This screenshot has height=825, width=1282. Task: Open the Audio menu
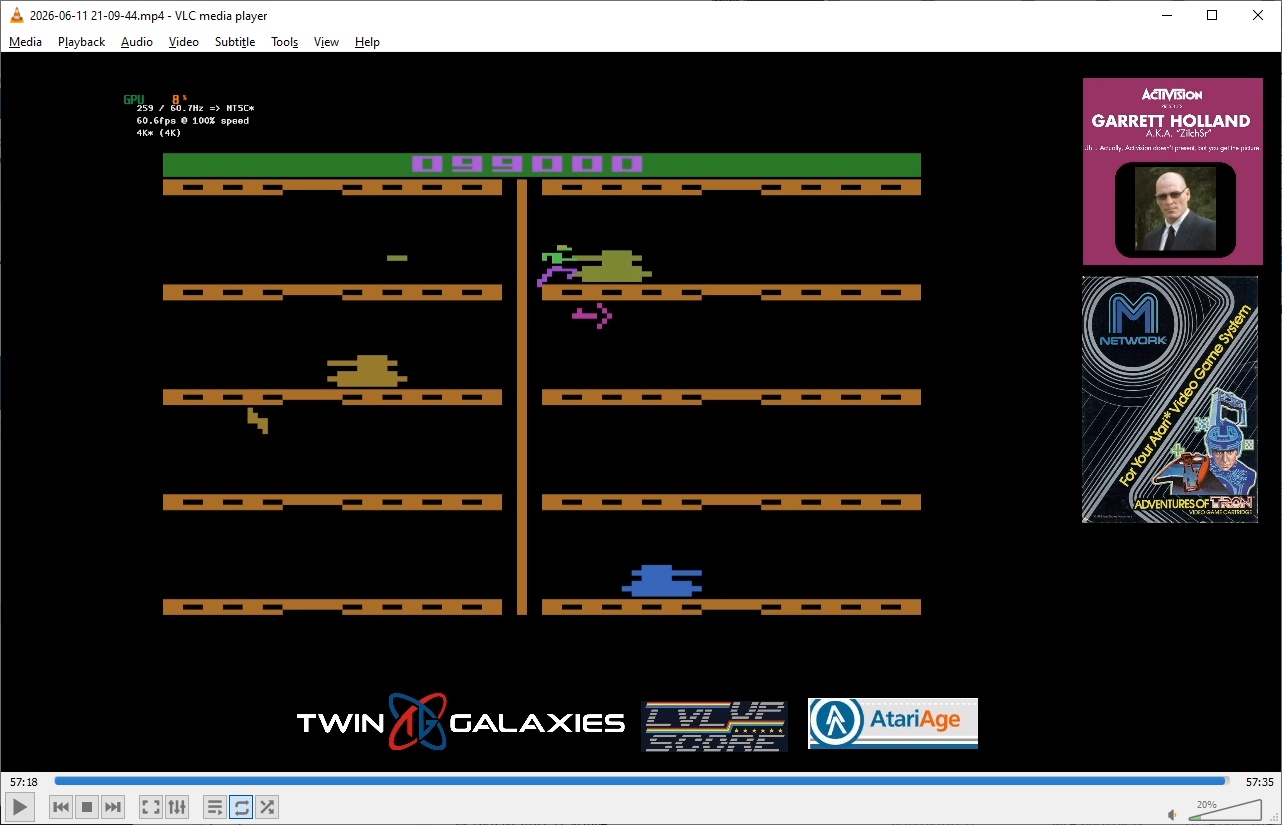[137, 42]
